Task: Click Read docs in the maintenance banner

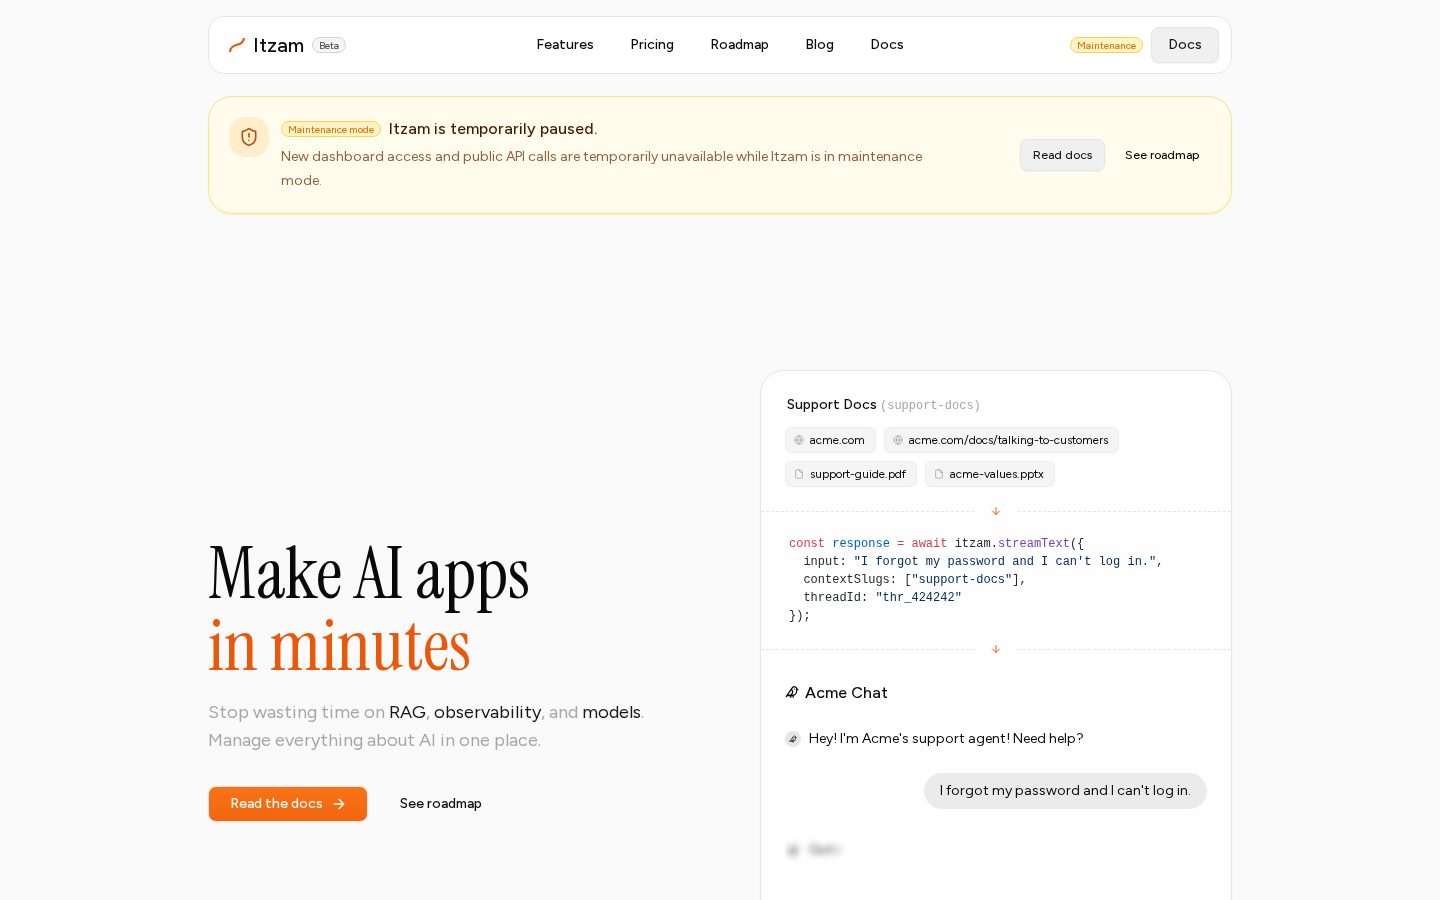Action: pos(1062,155)
